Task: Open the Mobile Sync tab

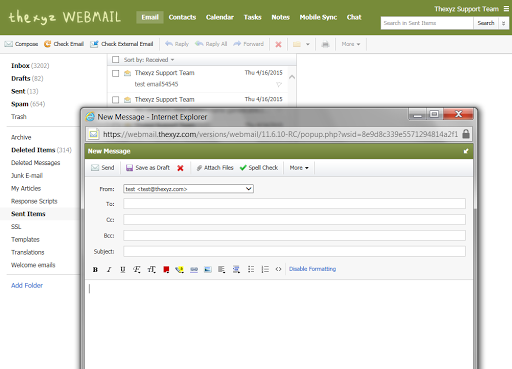Action: (318, 17)
